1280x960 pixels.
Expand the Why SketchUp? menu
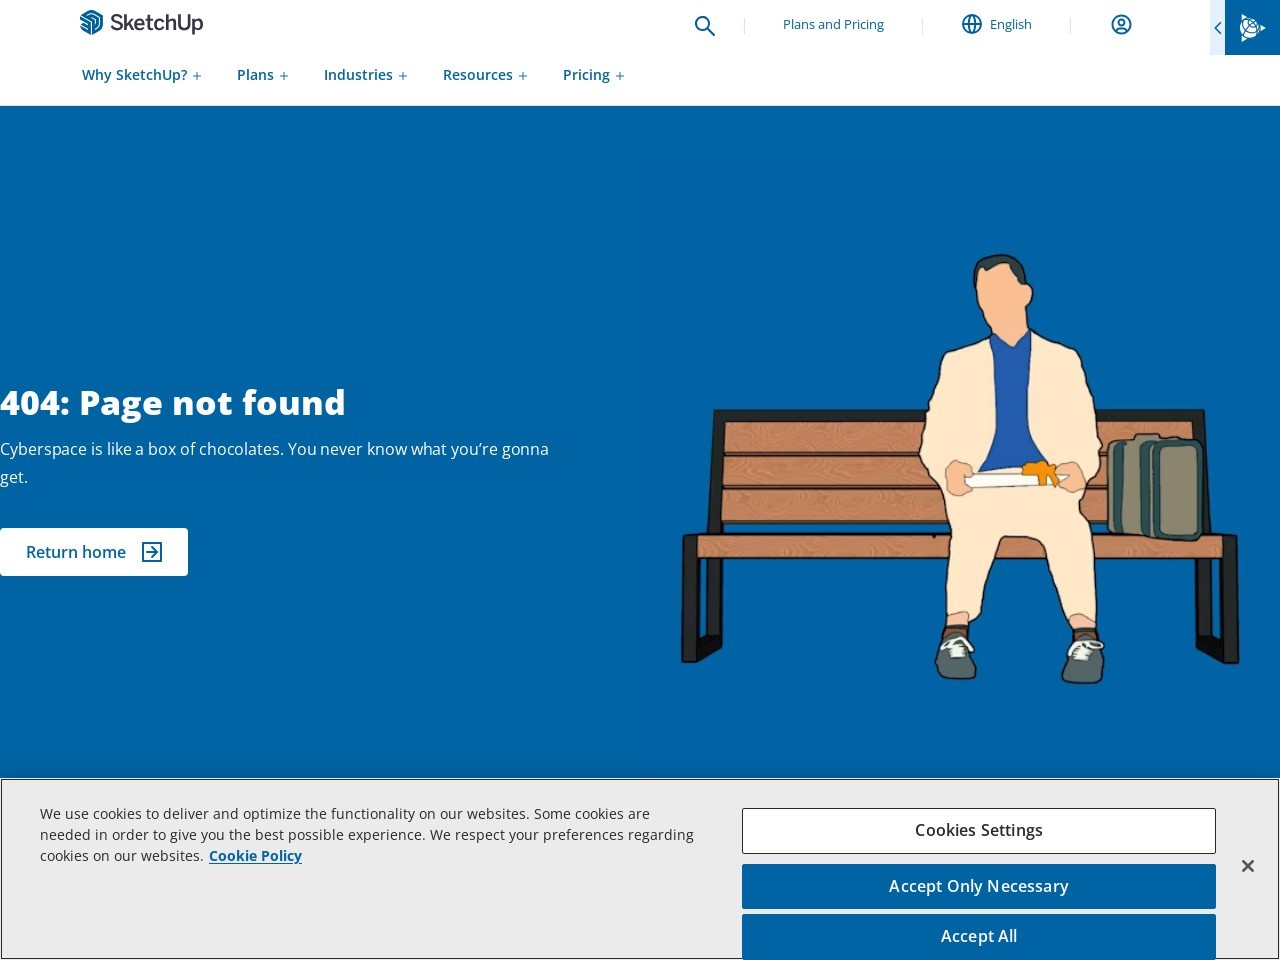[142, 75]
